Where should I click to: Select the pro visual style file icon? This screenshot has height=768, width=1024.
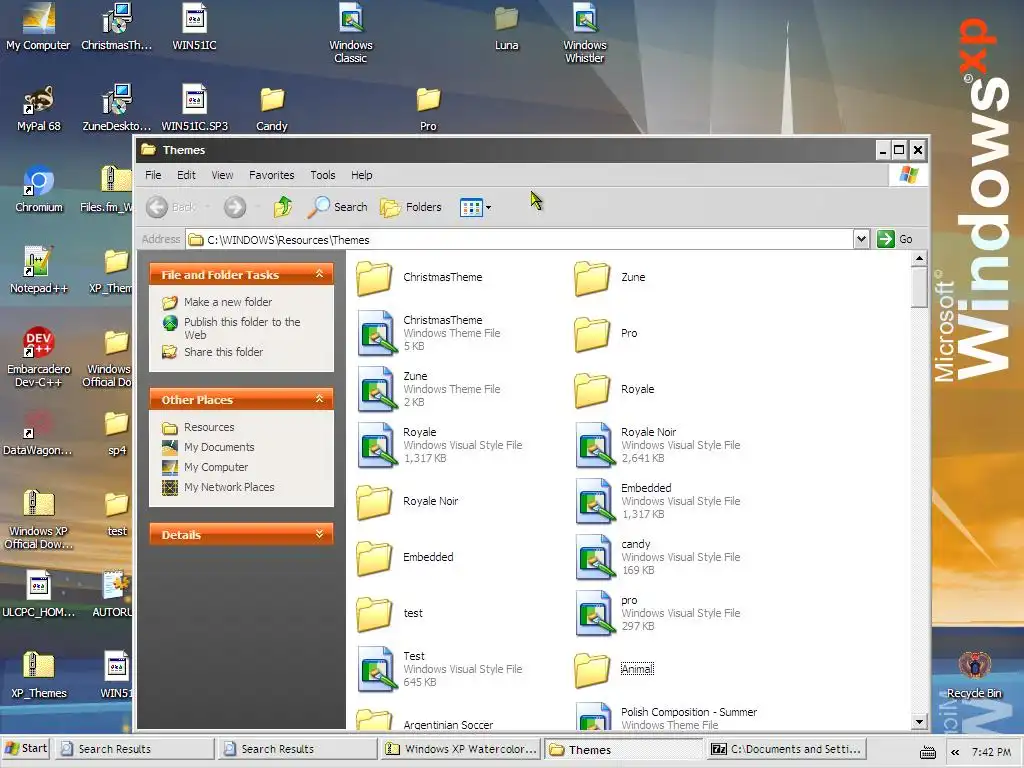click(x=595, y=614)
